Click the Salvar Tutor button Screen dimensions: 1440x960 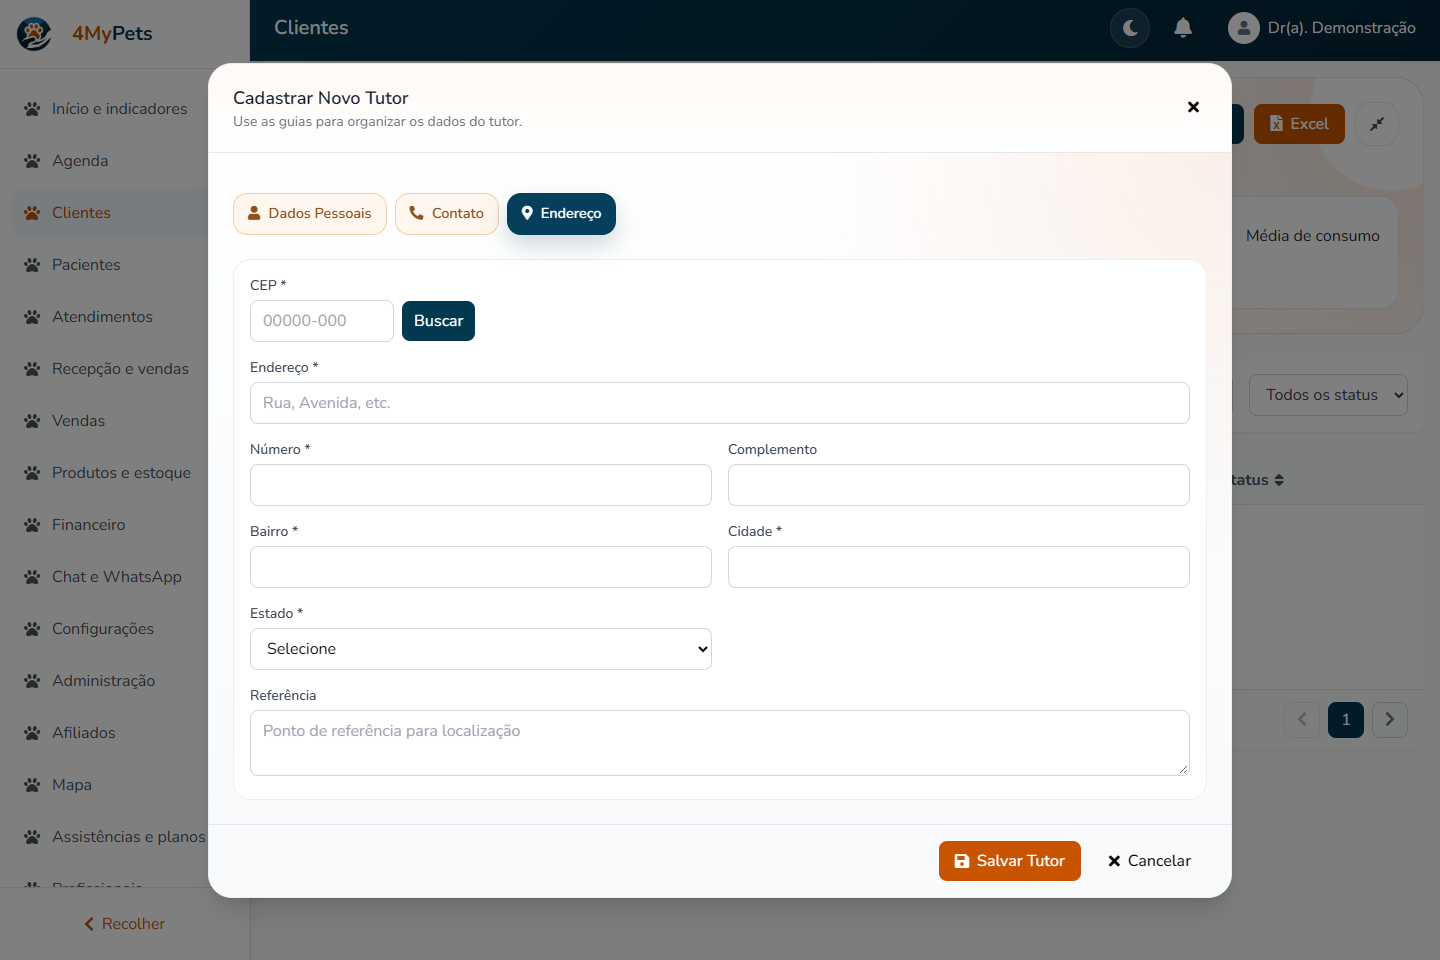[1010, 861]
